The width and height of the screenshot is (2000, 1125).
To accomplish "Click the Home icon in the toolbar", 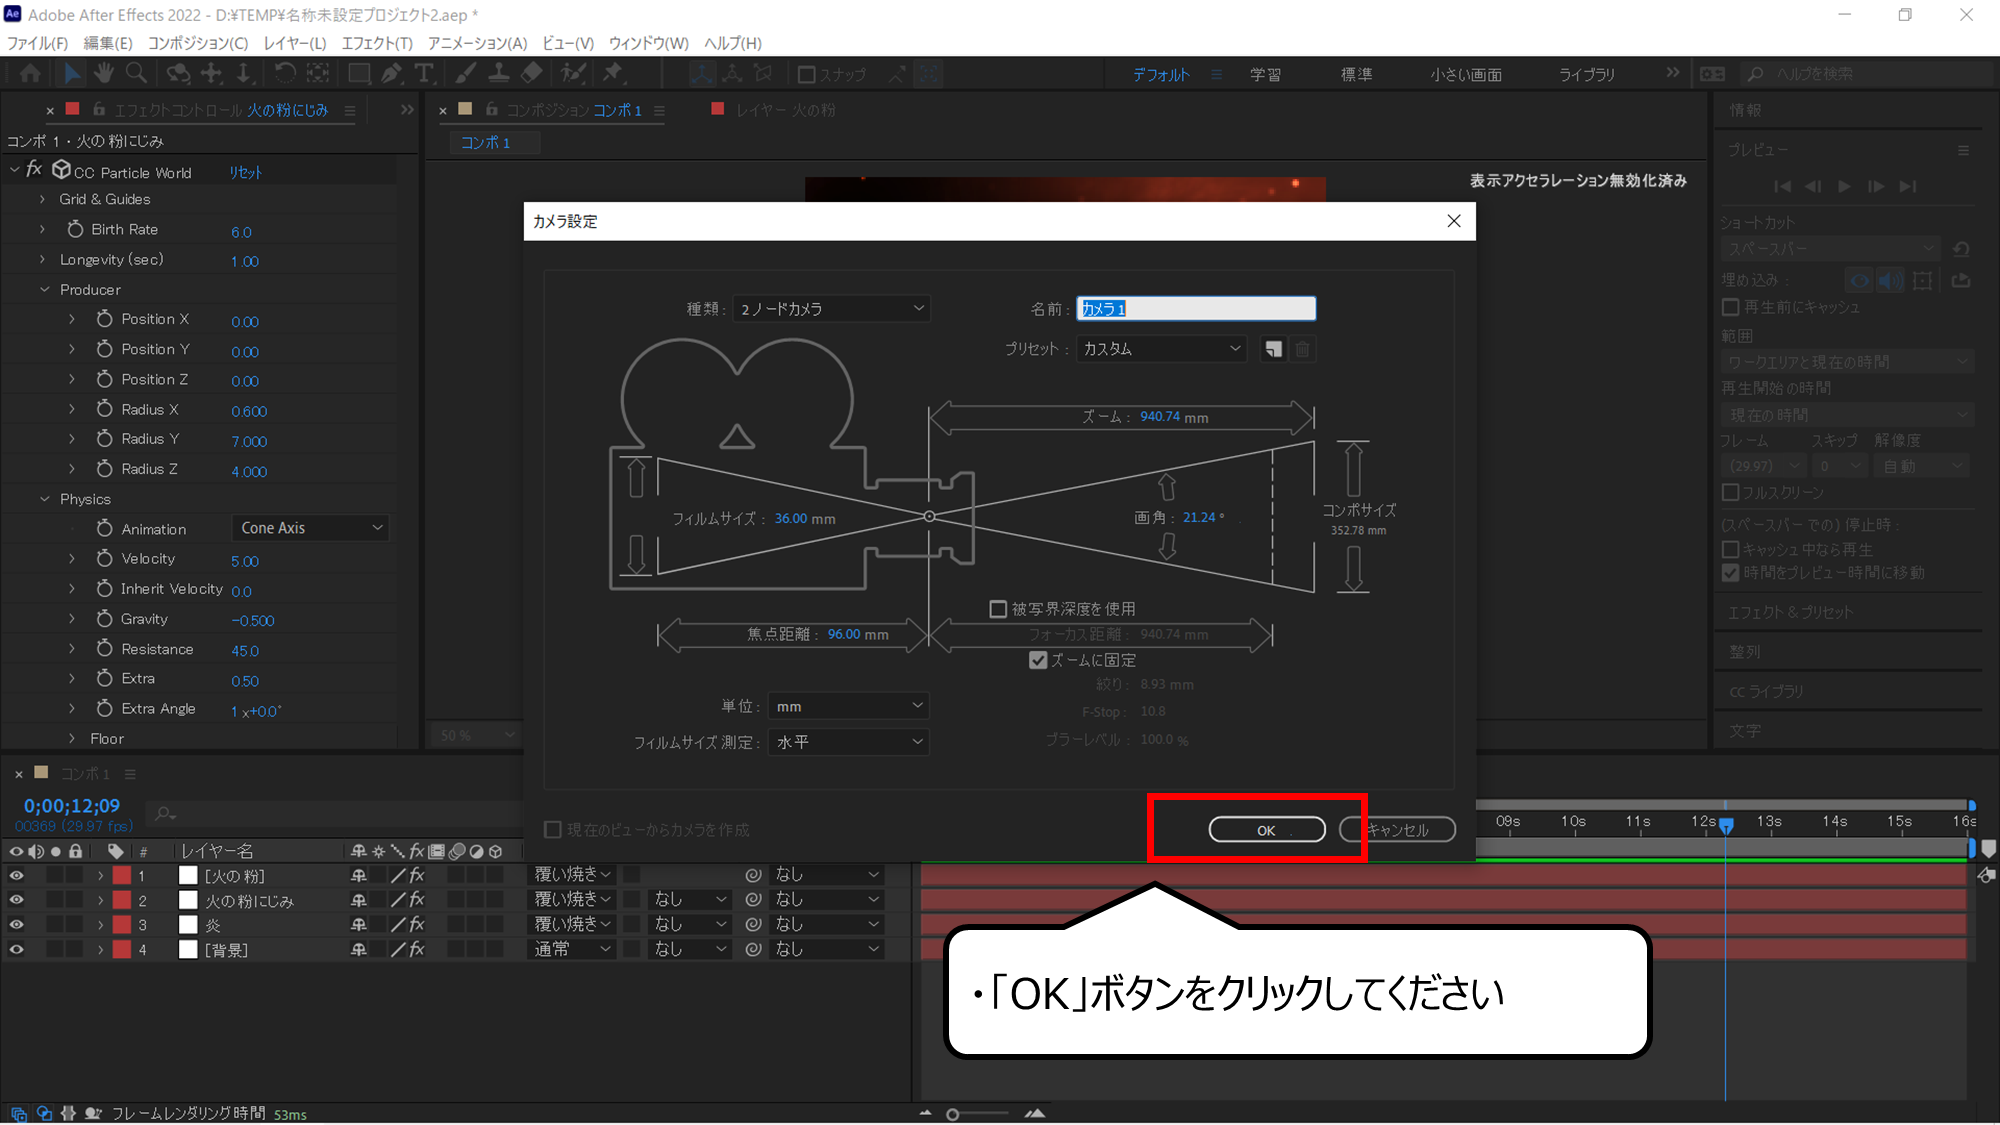I will (30, 73).
